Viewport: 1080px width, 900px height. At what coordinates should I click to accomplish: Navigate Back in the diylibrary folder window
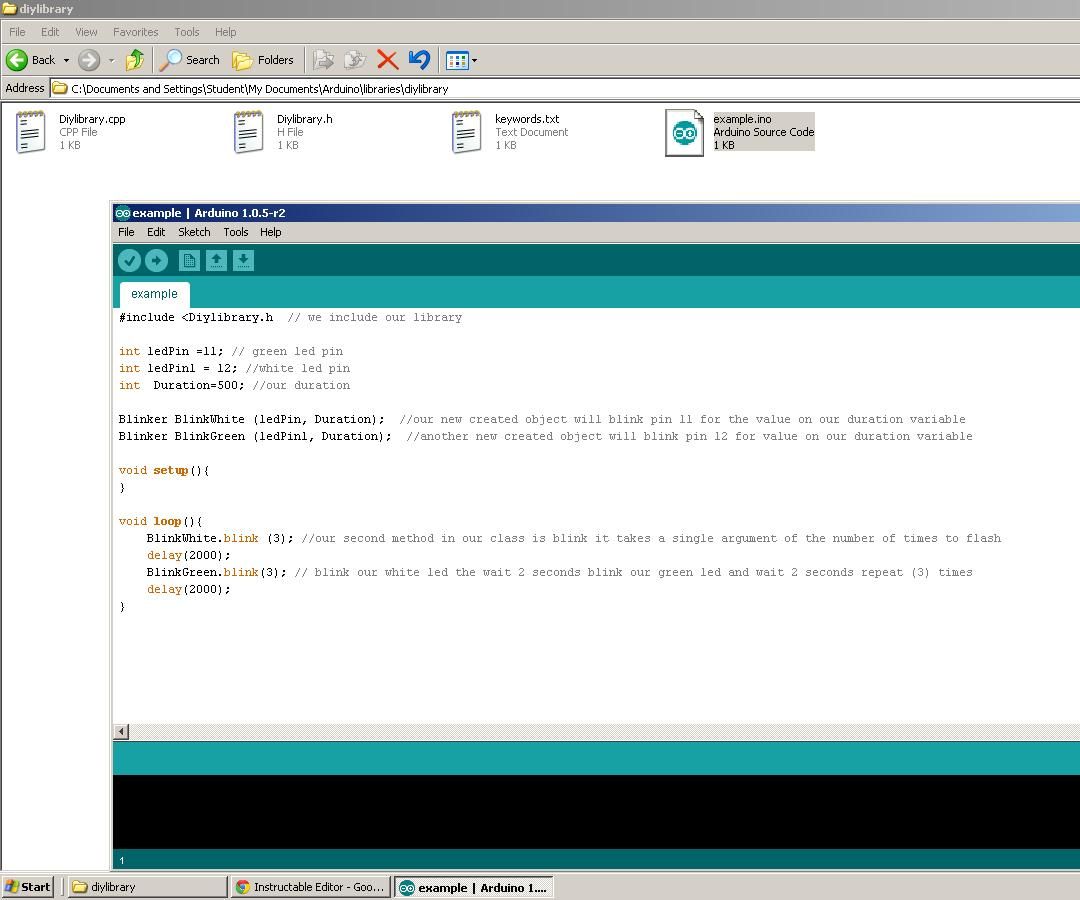click(x=30, y=60)
